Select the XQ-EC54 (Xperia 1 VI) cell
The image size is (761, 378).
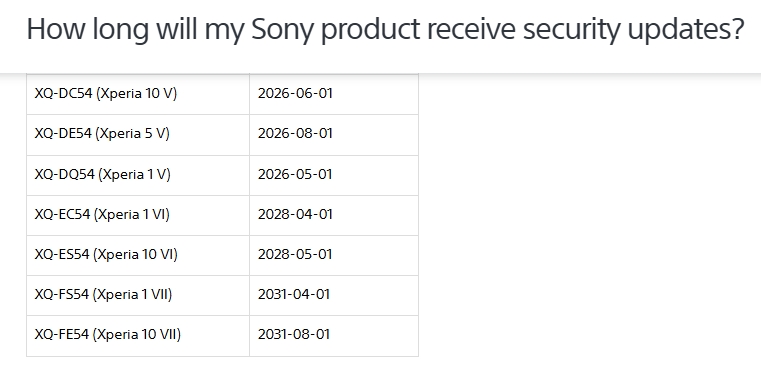click(138, 215)
